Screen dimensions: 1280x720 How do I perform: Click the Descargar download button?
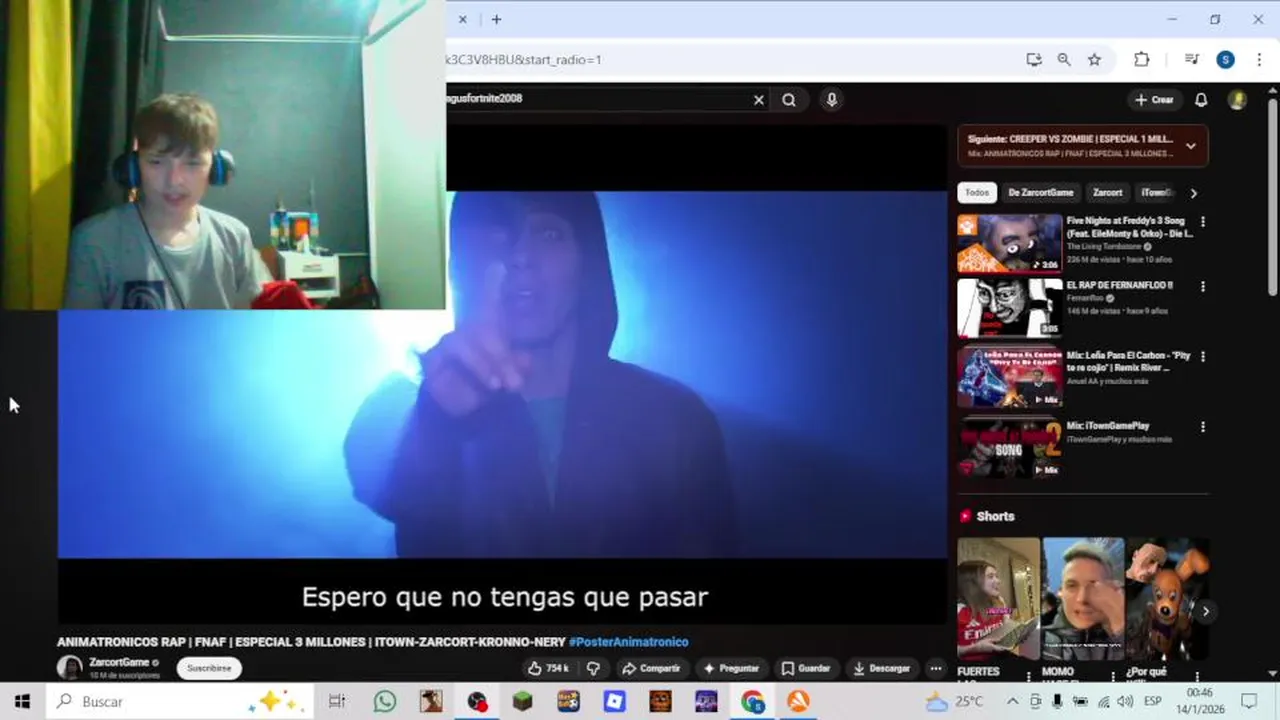point(881,668)
